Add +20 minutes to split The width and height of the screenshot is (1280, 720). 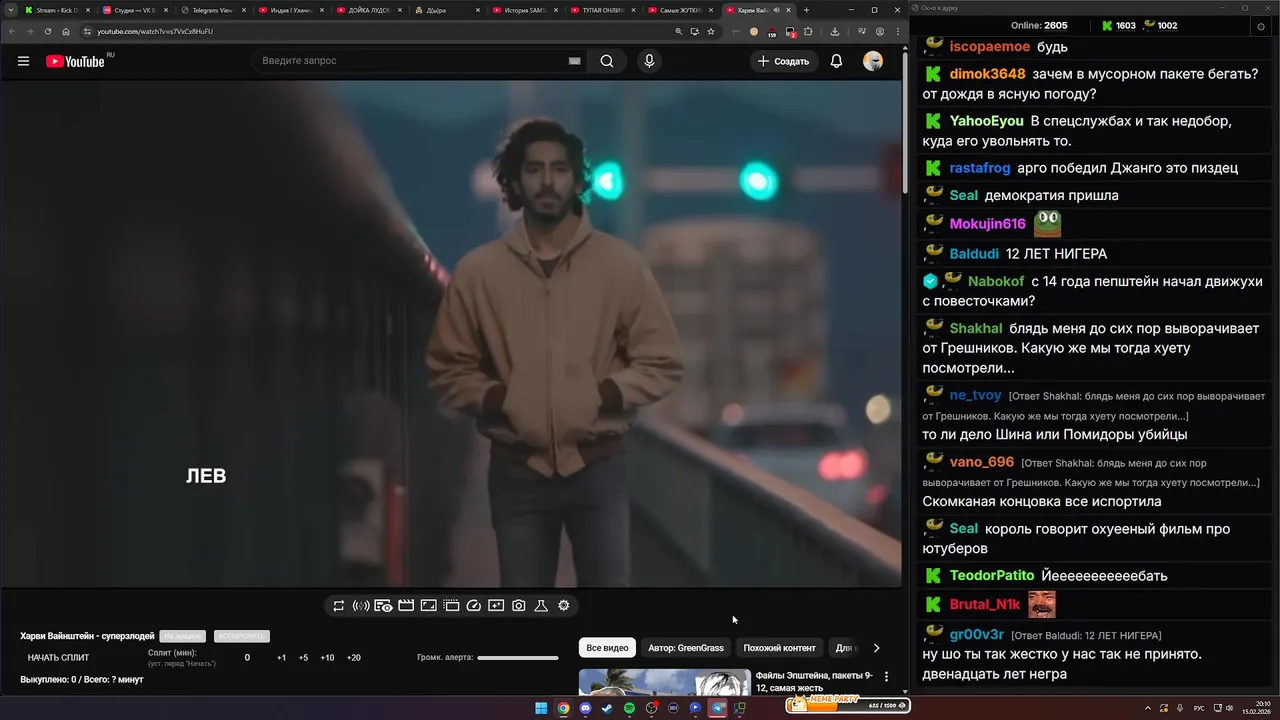pyautogui.click(x=353, y=658)
